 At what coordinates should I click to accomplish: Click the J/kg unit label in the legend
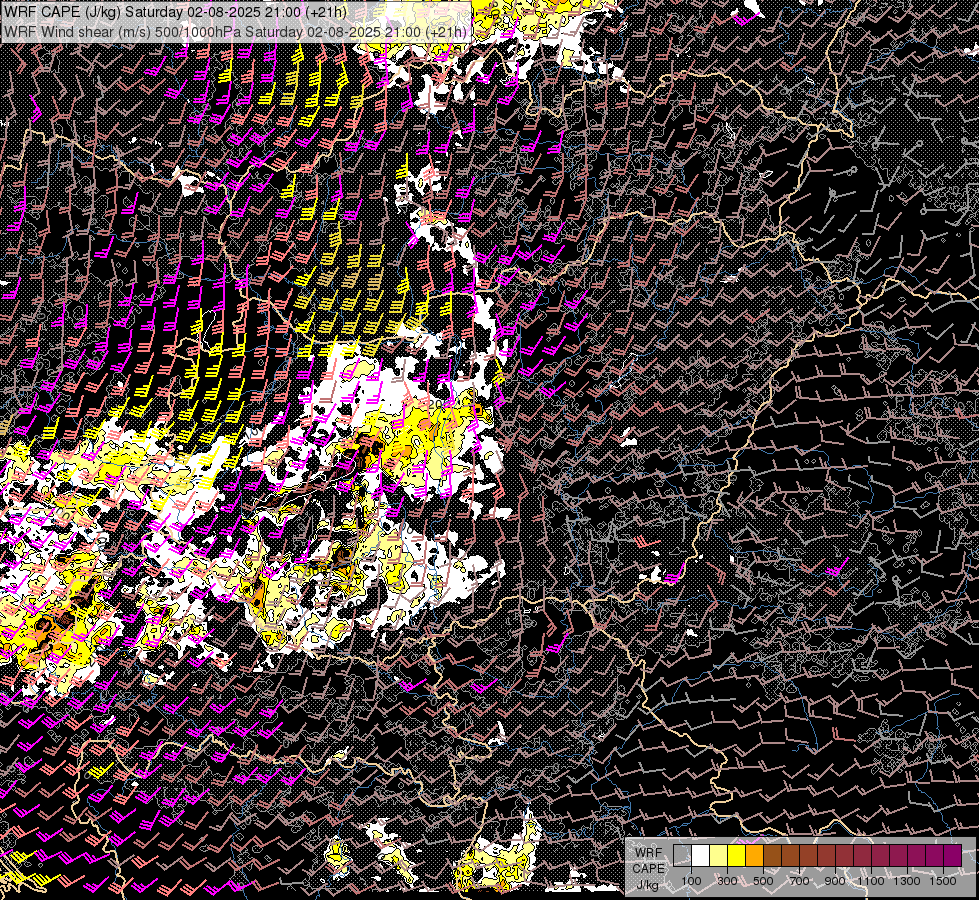647,885
